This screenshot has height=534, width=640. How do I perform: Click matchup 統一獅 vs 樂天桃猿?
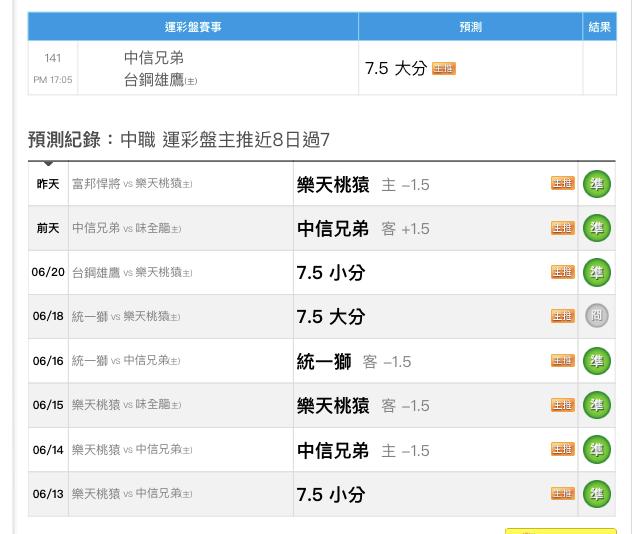[x=126, y=316]
